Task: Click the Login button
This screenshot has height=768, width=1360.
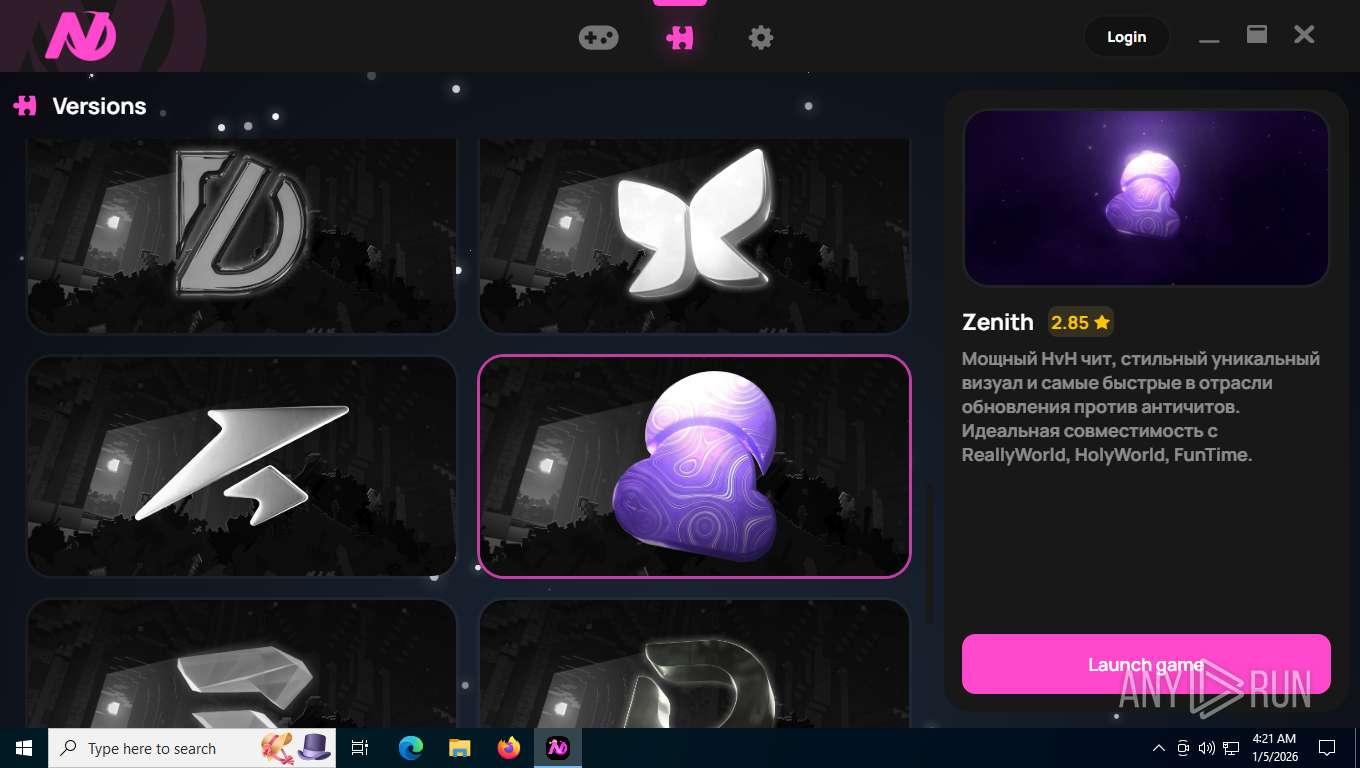Action: click(1126, 37)
